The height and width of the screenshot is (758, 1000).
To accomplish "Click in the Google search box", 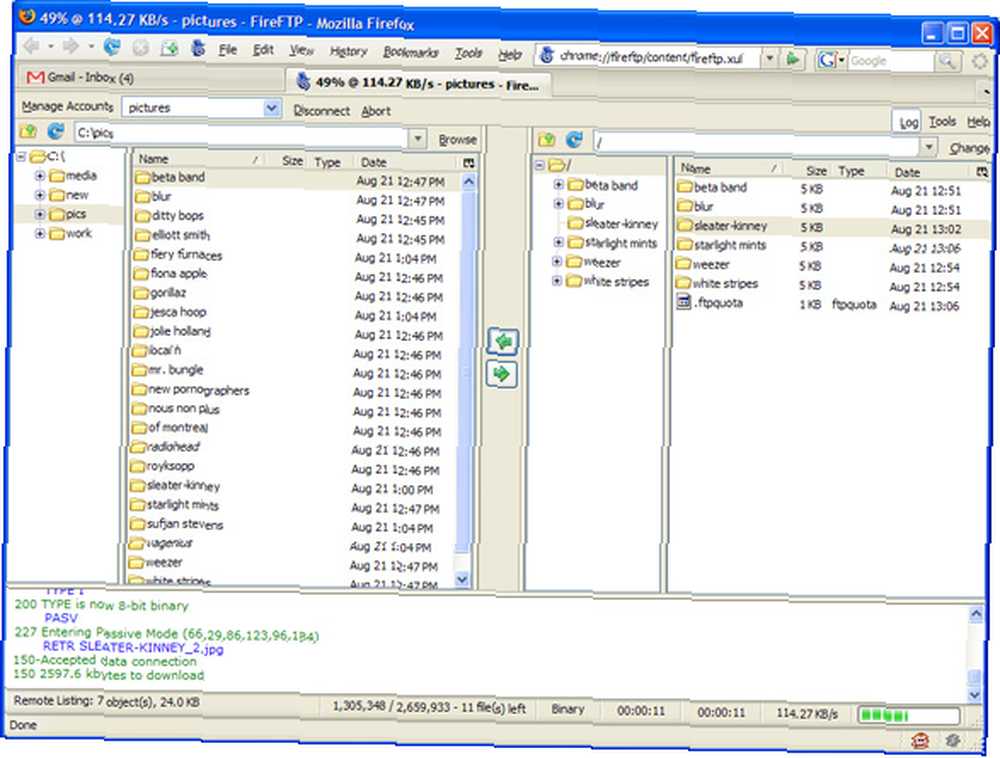I will pos(891,61).
